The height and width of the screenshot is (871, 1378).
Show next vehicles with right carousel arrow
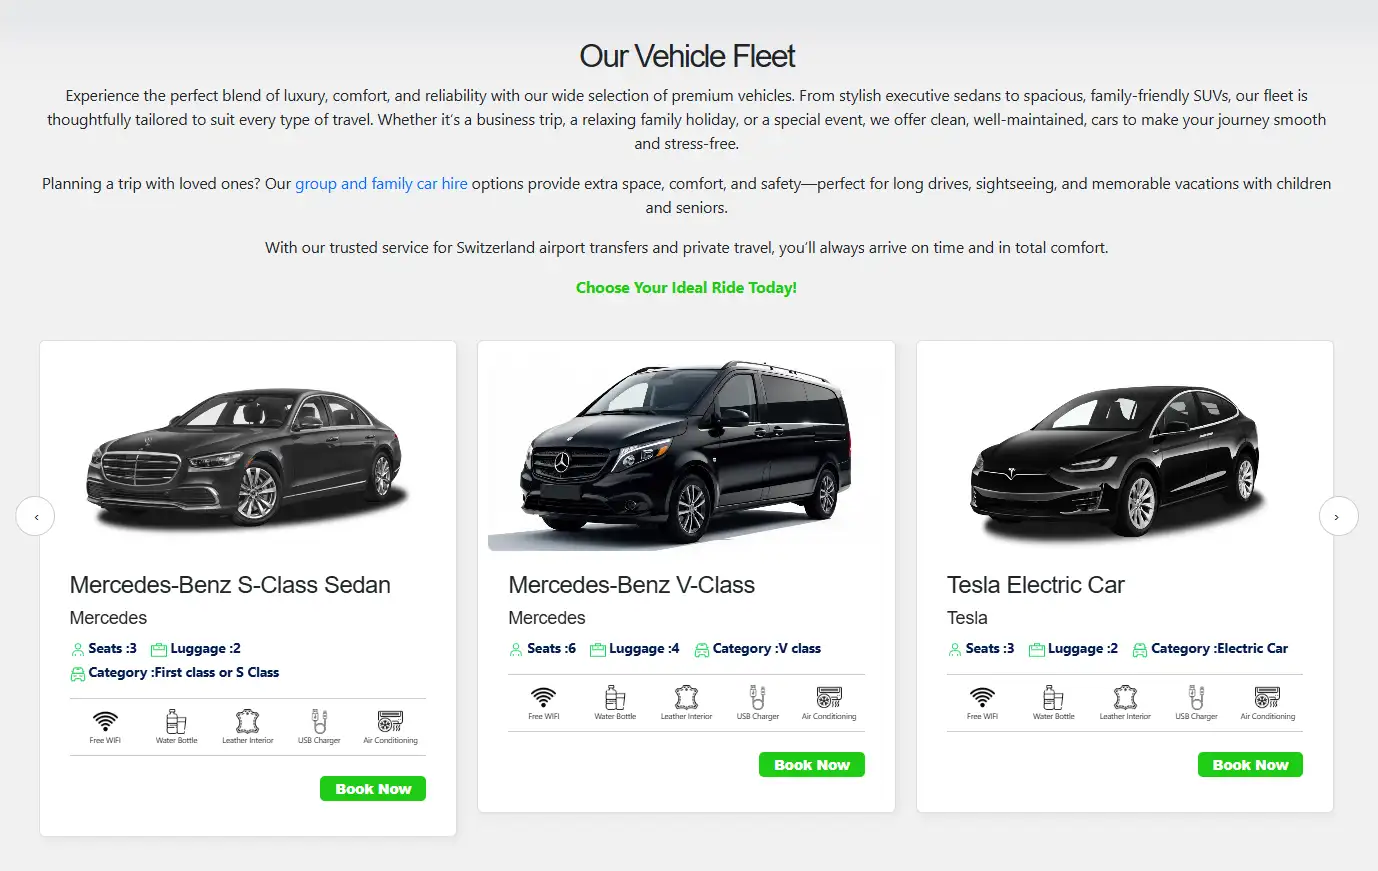click(x=1338, y=516)
